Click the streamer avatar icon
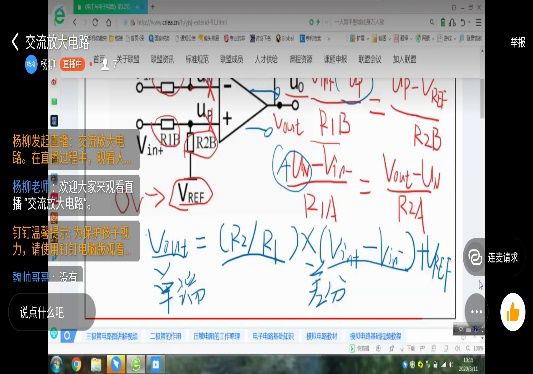The image size is (533, 374). [31, 64]
